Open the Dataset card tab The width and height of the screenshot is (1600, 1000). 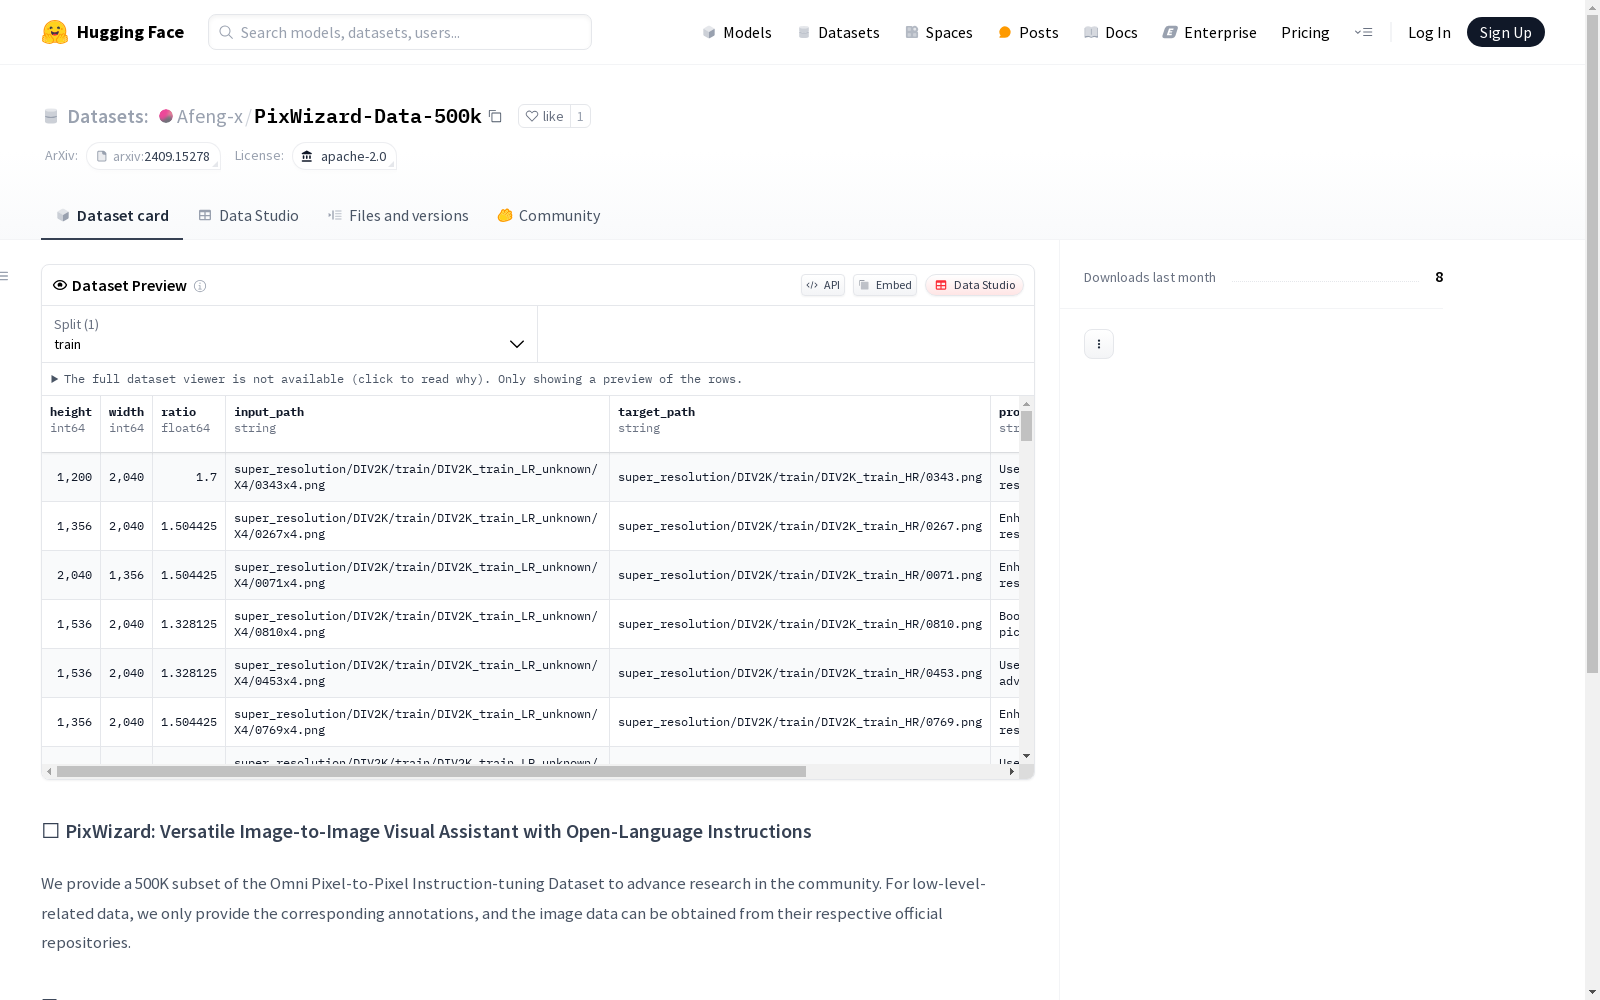point(112,216)
